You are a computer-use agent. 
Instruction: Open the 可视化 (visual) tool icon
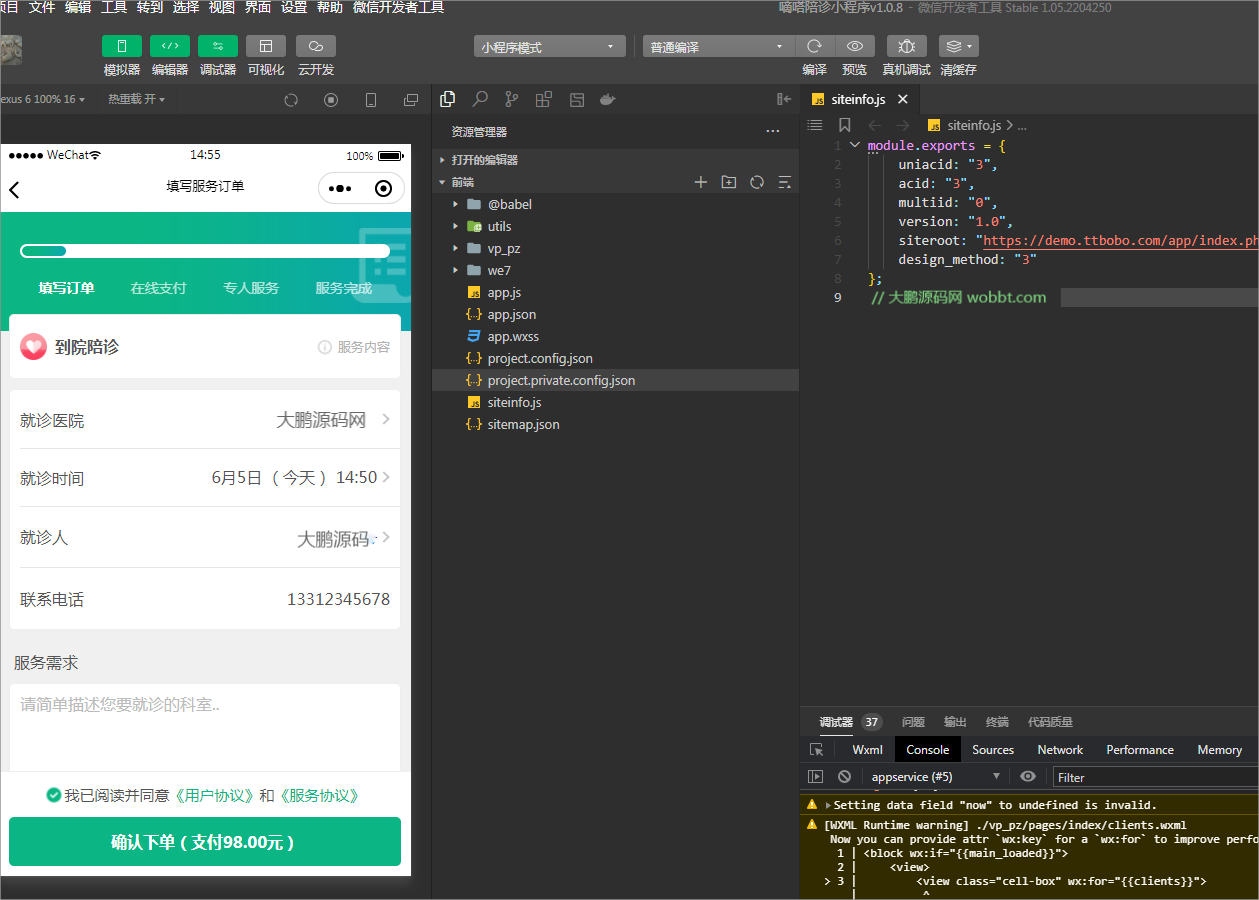click(266, 46)
